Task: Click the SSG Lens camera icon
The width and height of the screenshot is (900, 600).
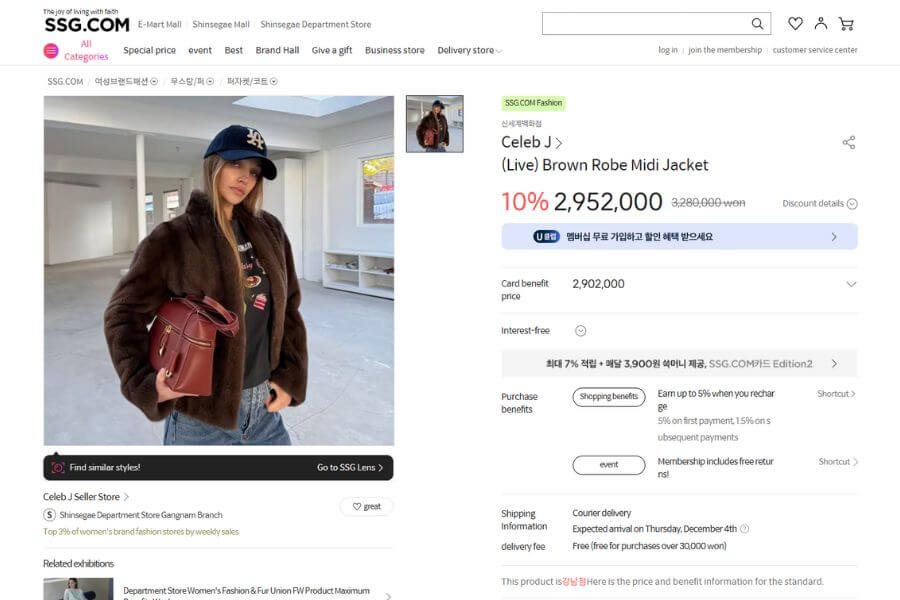Action: (58, 468)
